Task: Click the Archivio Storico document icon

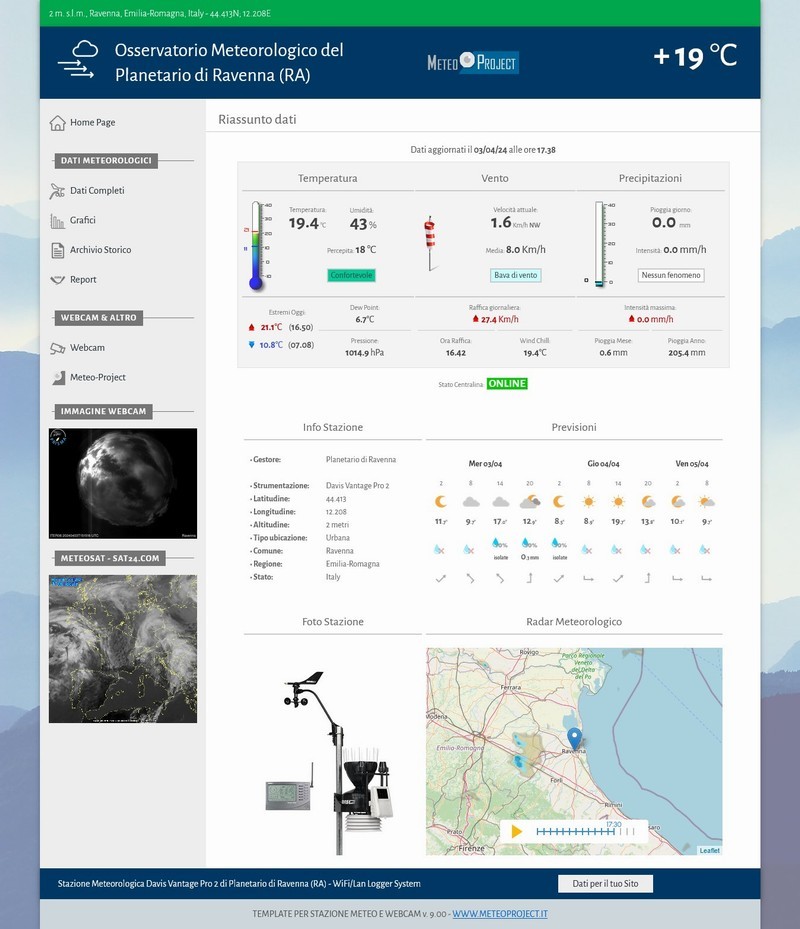Action: coord(58,251)
